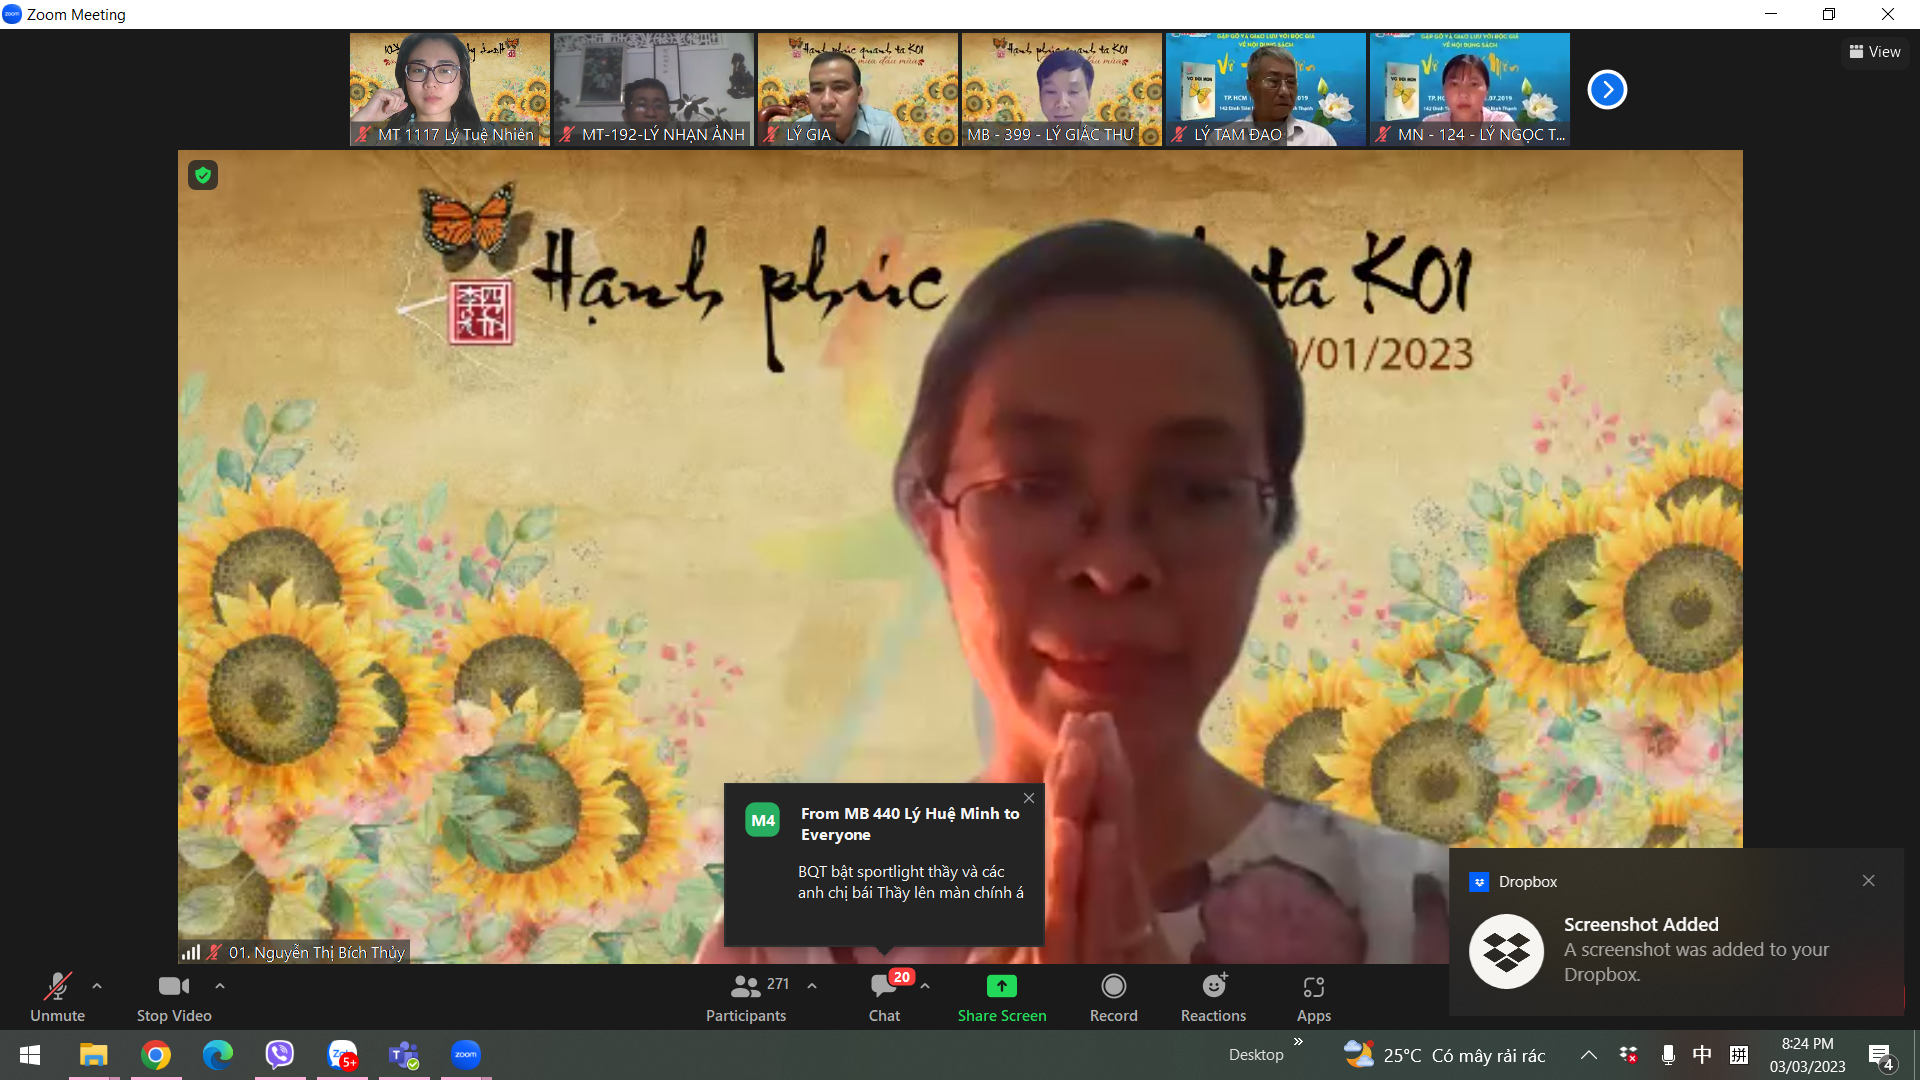The width and height of the screenshot is (1920, 1080).
Task: Unmute the microphone
Action: (57, 998)
